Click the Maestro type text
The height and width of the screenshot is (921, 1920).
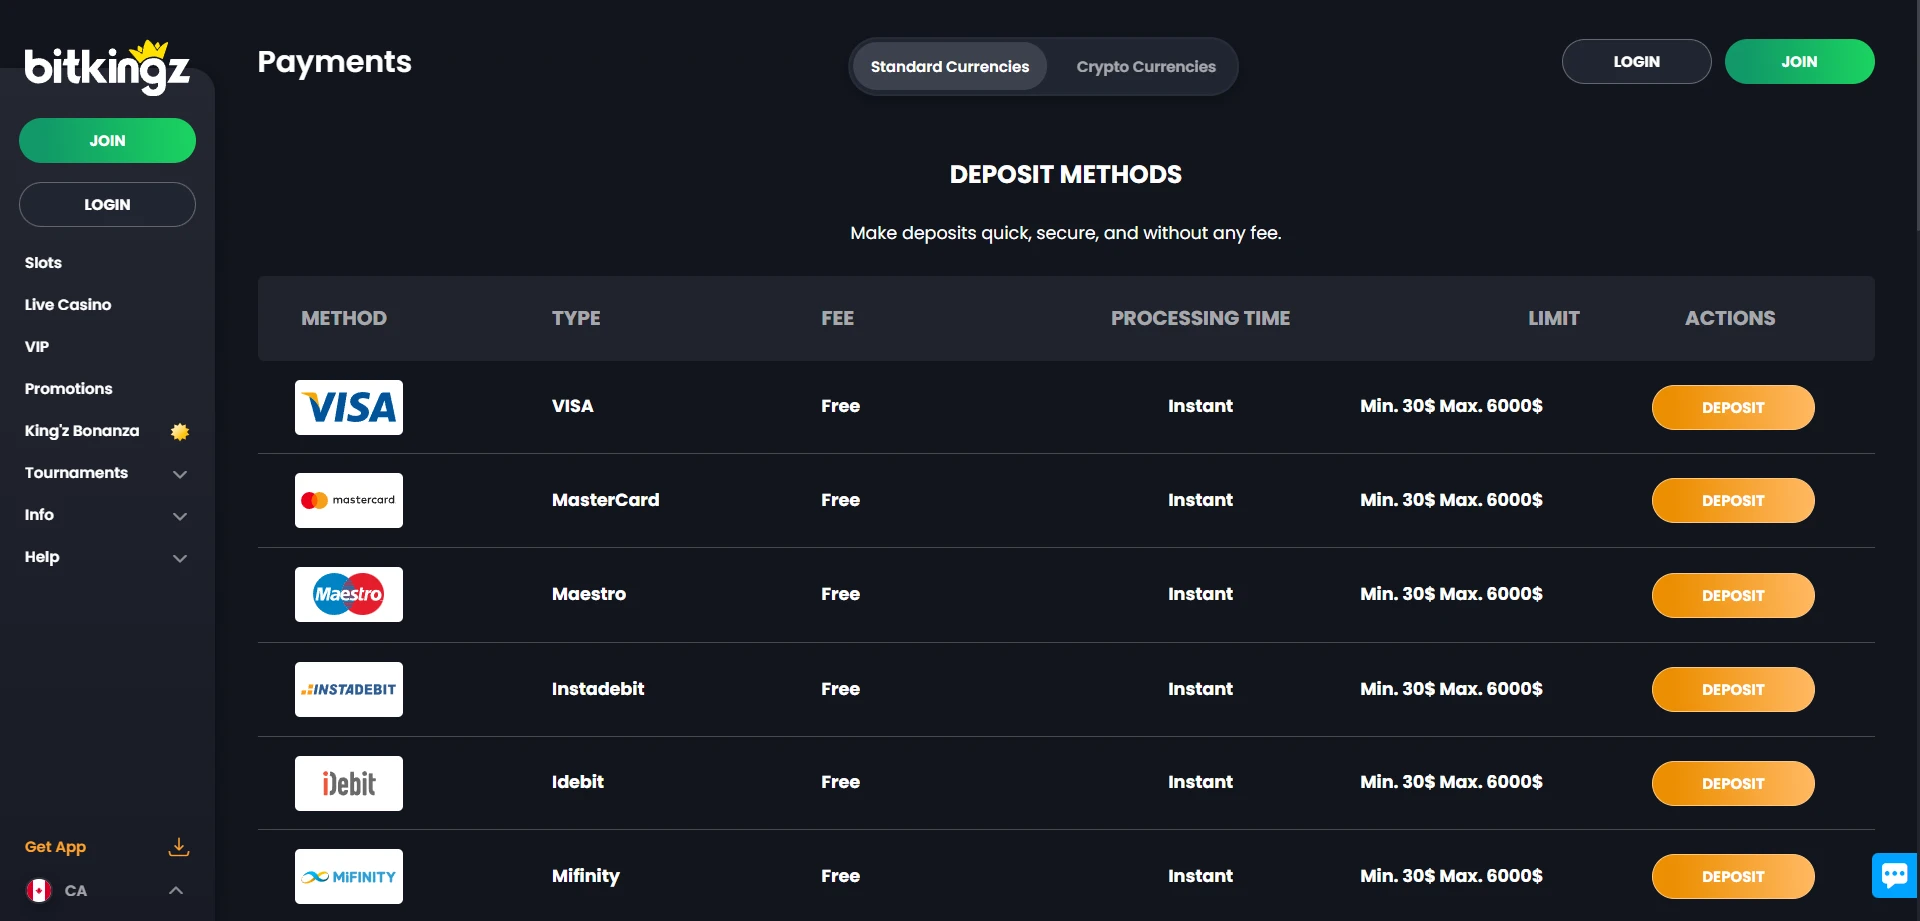point(589,594)
